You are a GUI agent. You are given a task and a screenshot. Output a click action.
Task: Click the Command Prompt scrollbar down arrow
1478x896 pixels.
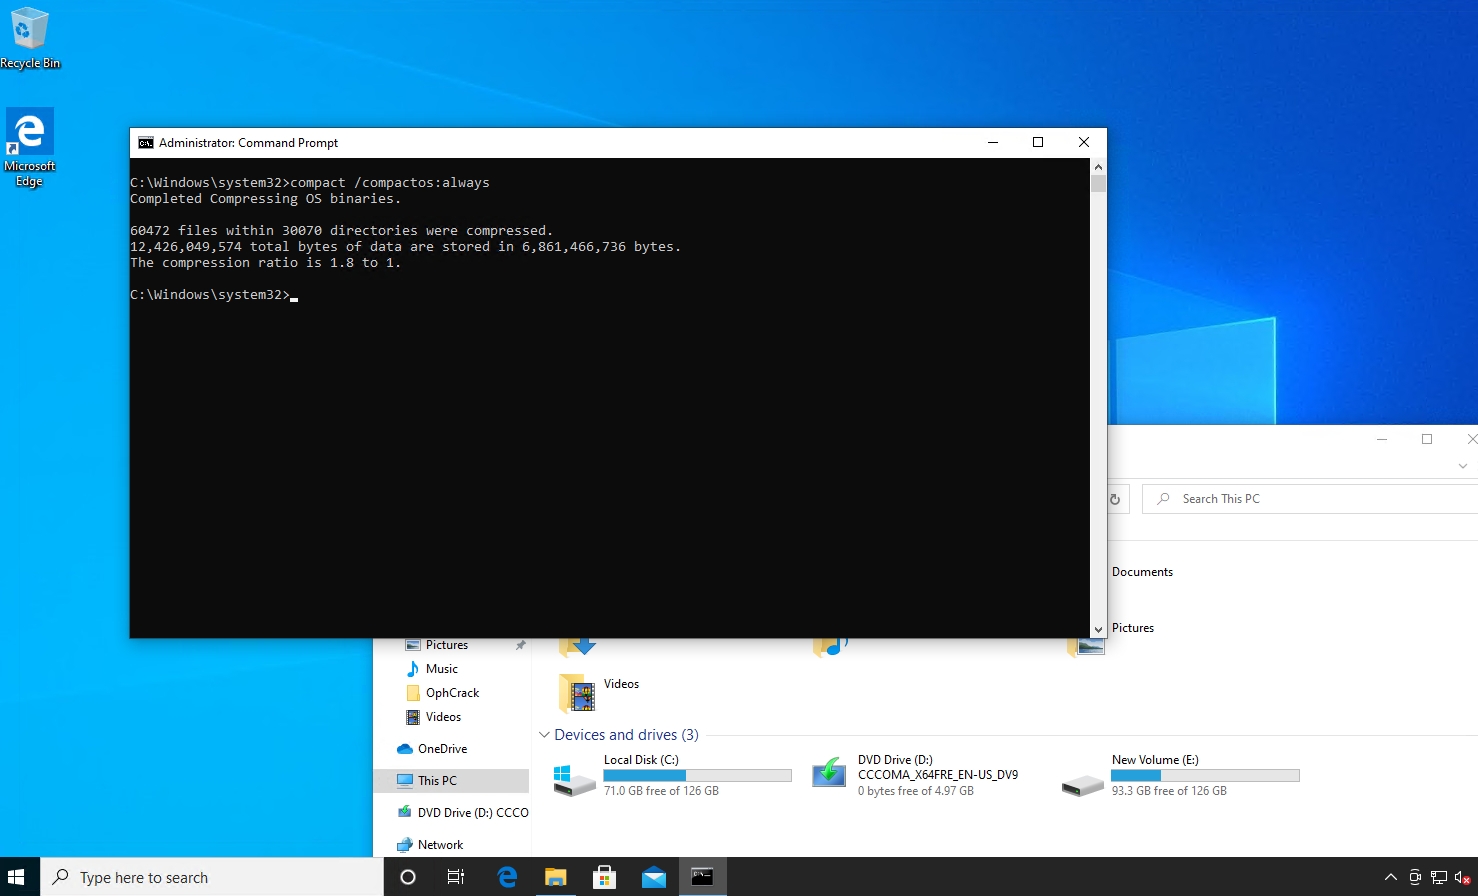tap(1098, 629)
